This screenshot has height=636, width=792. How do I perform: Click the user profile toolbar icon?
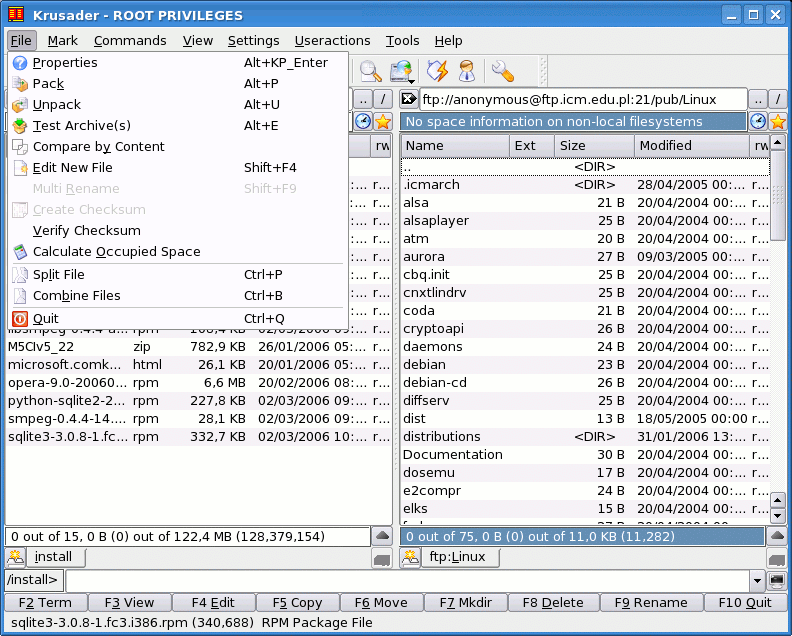click(x=467, y=71)
